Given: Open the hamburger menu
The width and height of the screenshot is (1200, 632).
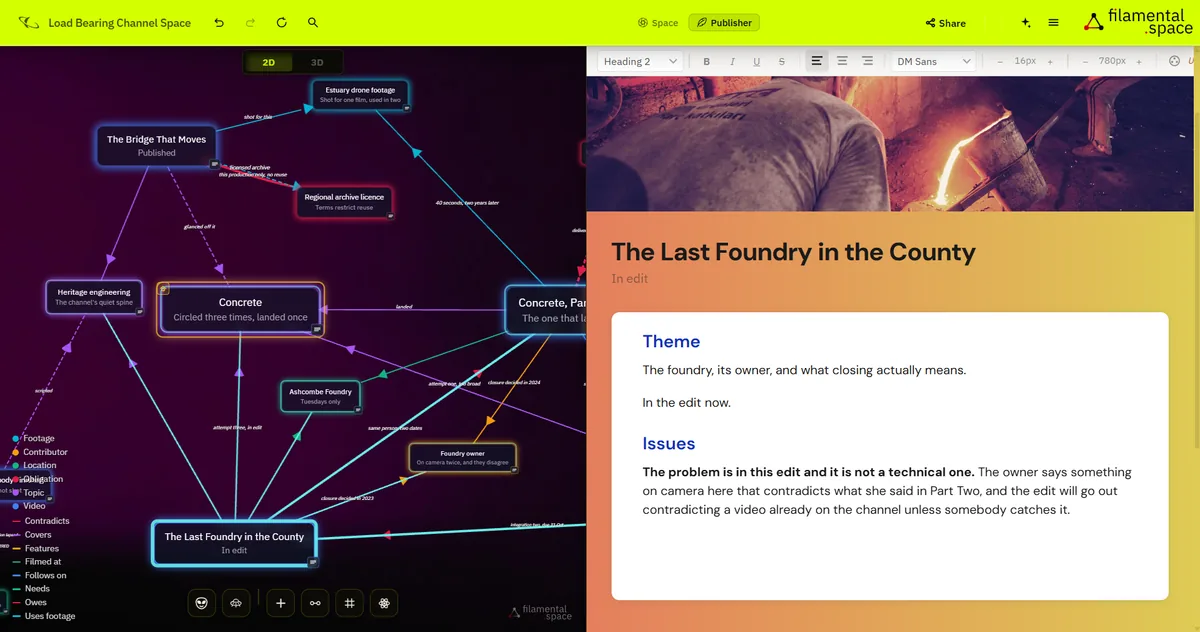Looking at the screenshot, I should point(1054,23).
